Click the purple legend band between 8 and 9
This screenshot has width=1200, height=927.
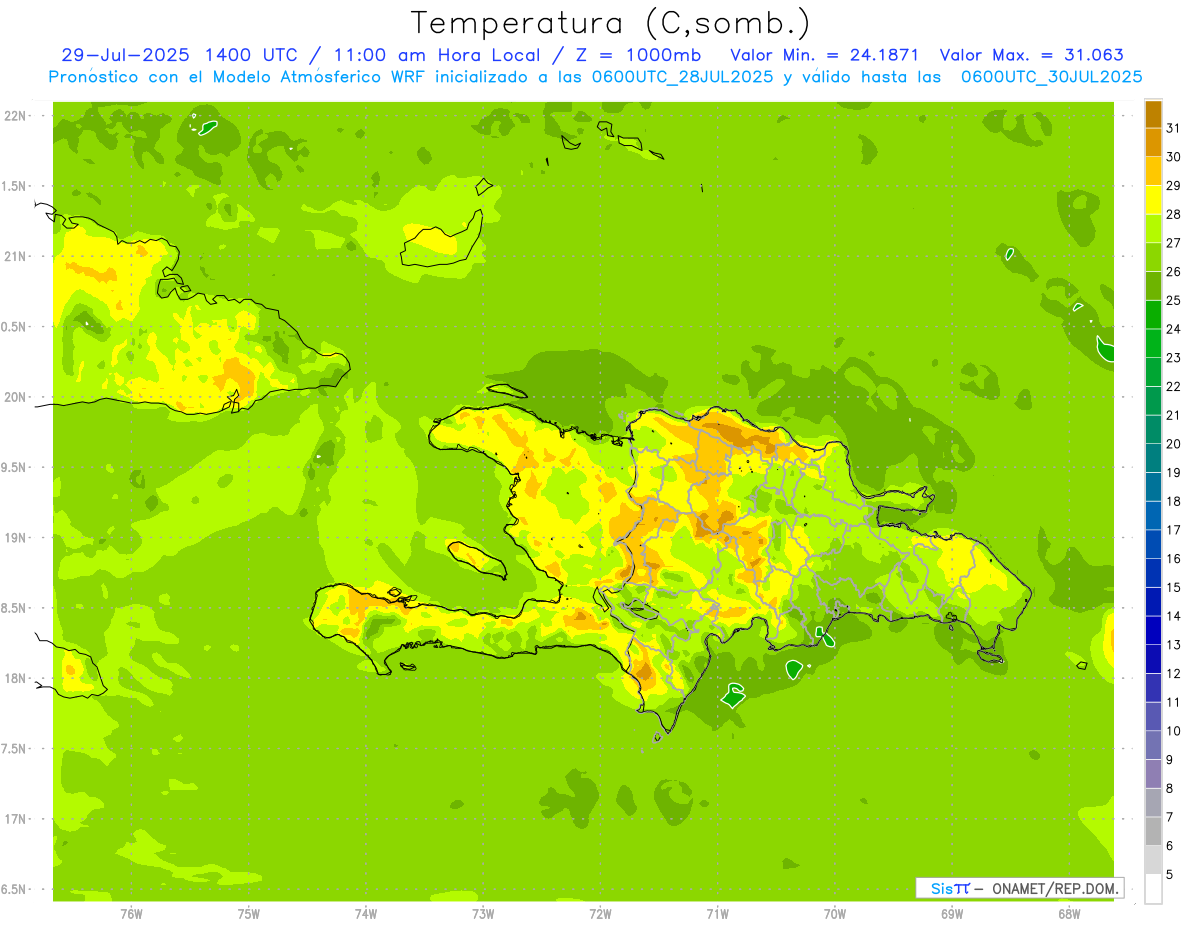[x=1153, y=774]
